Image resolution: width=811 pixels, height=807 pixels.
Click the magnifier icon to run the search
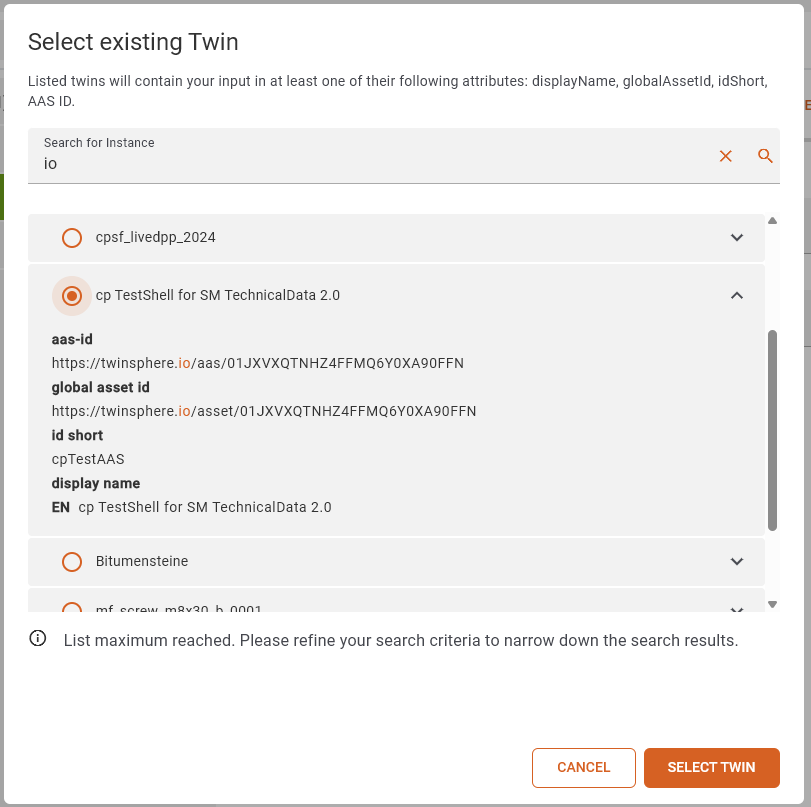click(765, 156)
